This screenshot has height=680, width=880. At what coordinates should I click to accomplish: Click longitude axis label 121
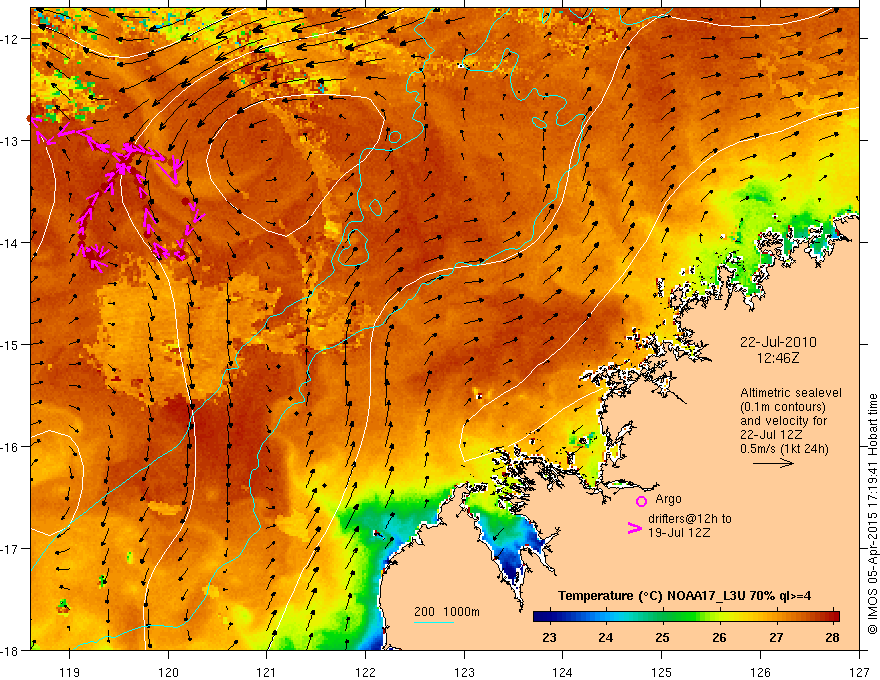tap(267, 672)
